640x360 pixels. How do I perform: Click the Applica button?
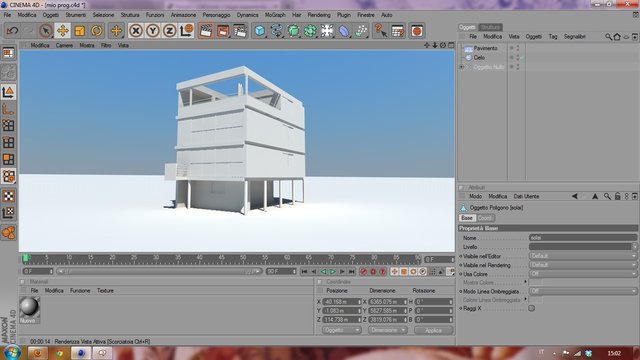433,330
